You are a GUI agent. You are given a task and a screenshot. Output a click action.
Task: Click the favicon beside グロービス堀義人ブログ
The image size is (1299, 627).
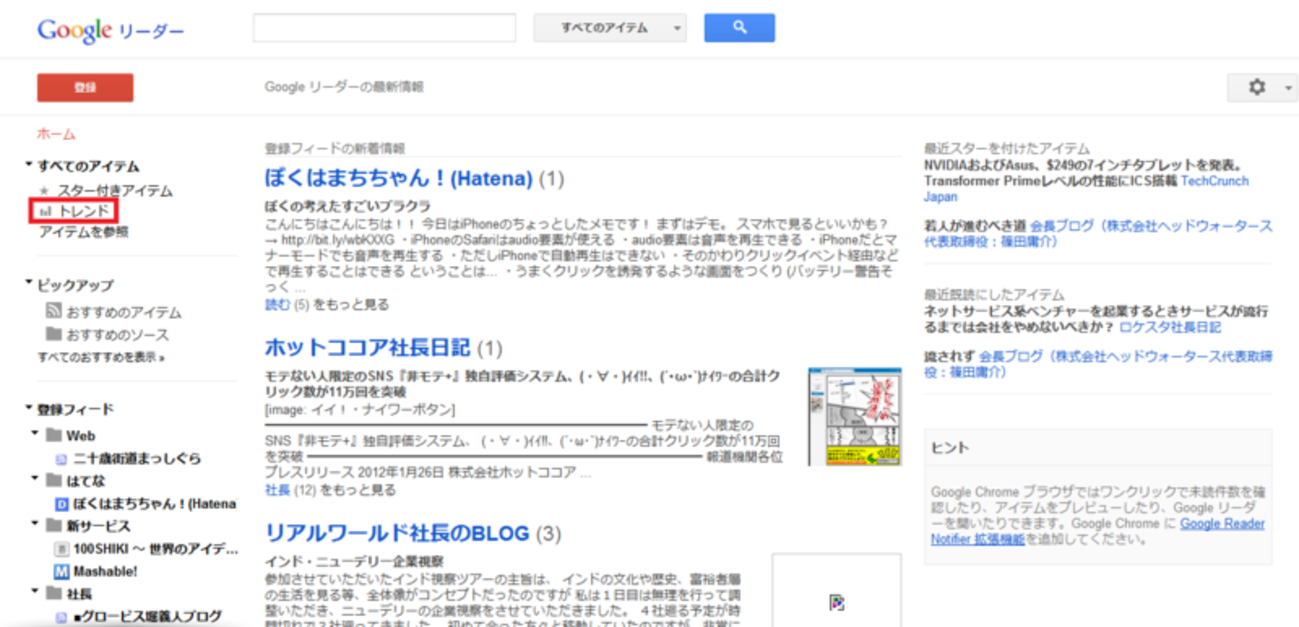click(61, 617)
